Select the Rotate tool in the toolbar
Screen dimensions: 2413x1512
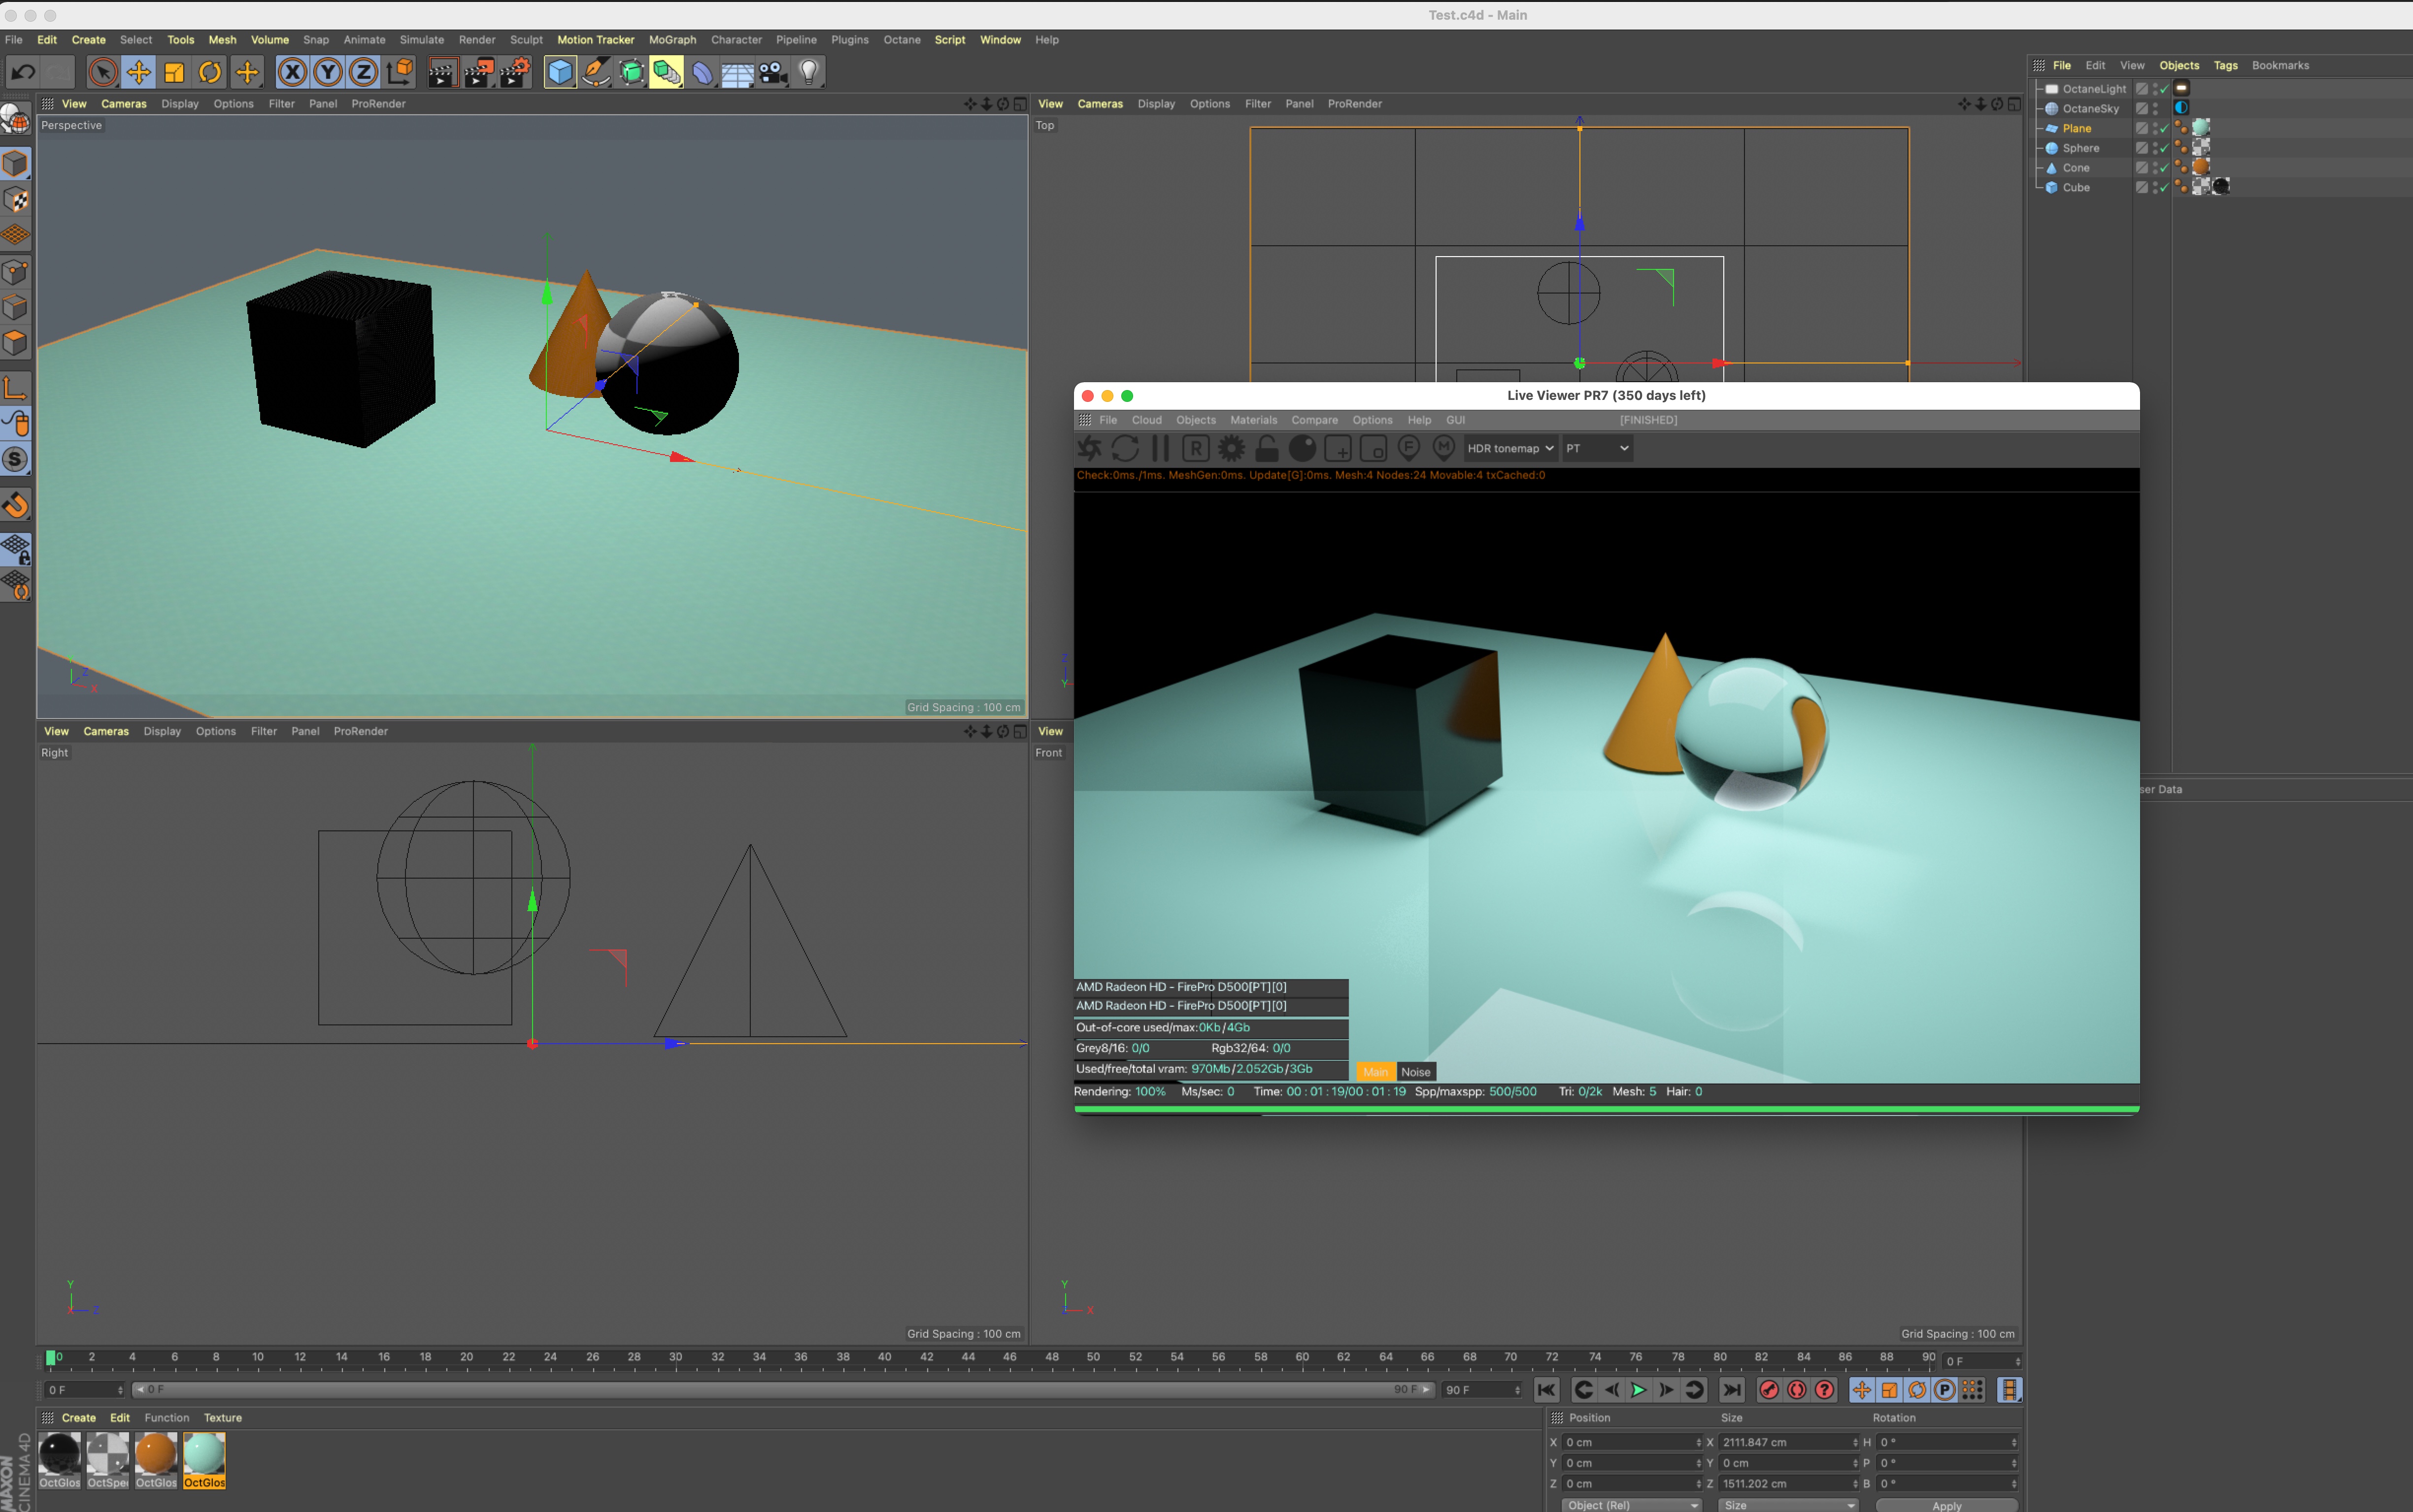tap(210, 72)
